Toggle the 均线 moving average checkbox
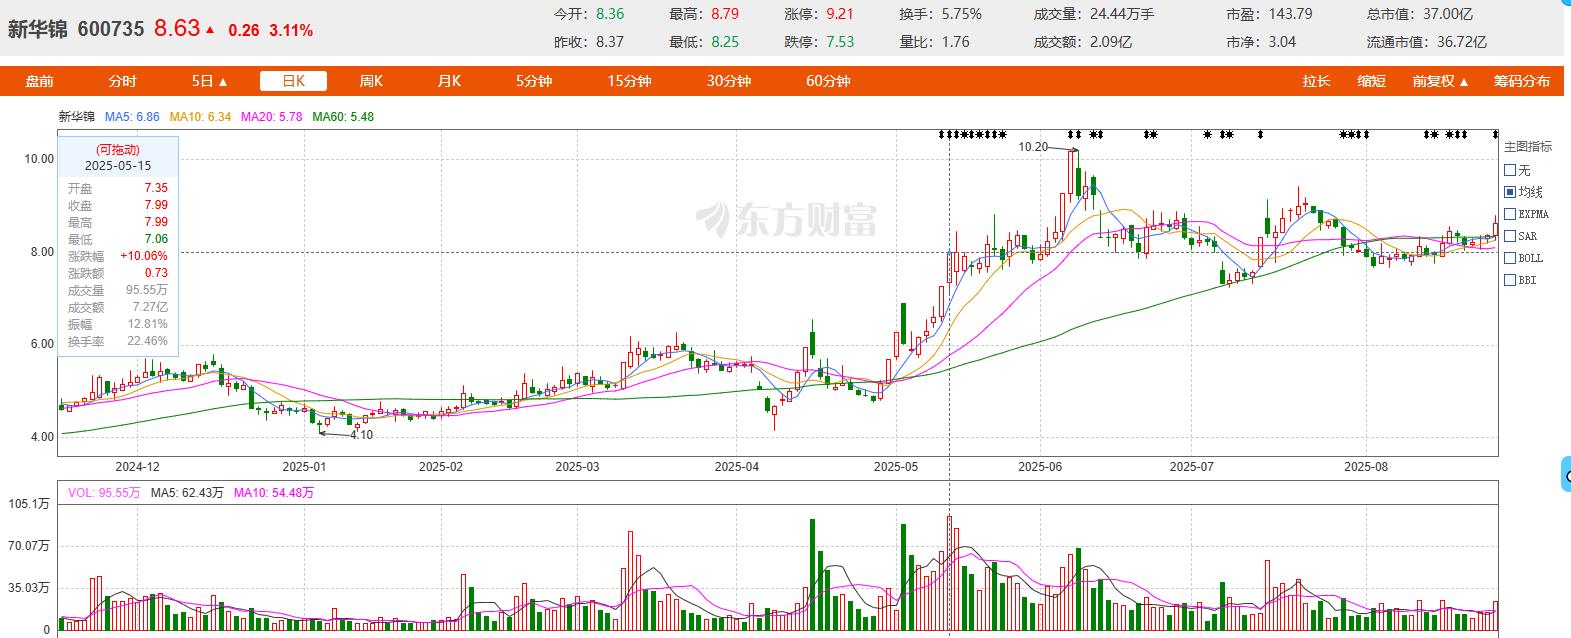 1510,192
